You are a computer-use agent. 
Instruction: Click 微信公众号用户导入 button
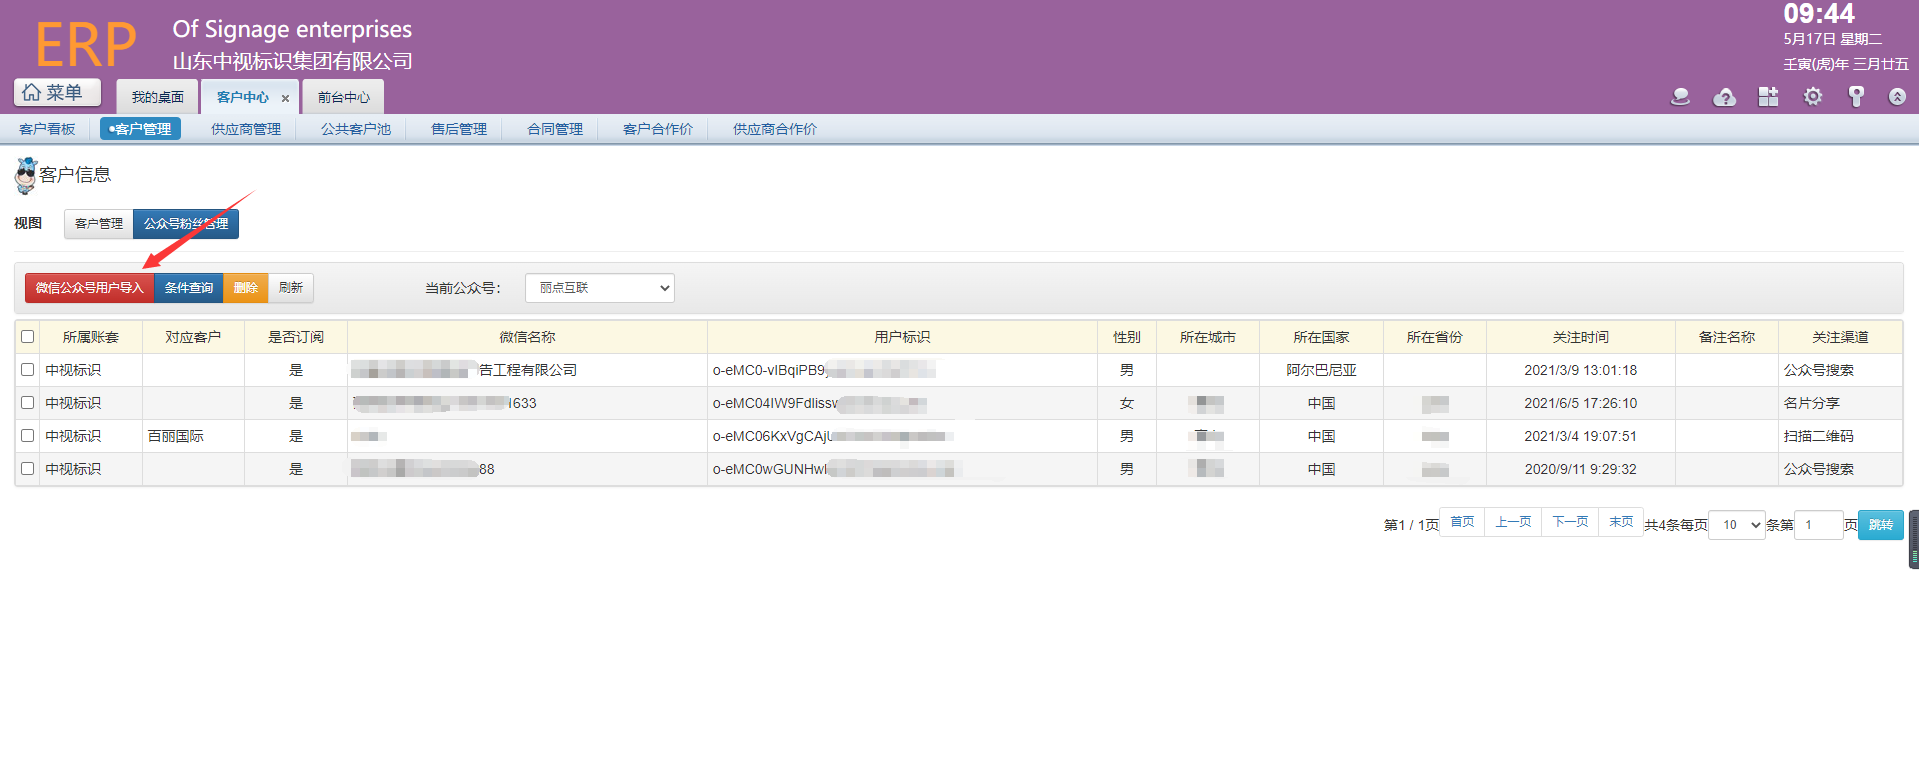(x=90, y=288)
